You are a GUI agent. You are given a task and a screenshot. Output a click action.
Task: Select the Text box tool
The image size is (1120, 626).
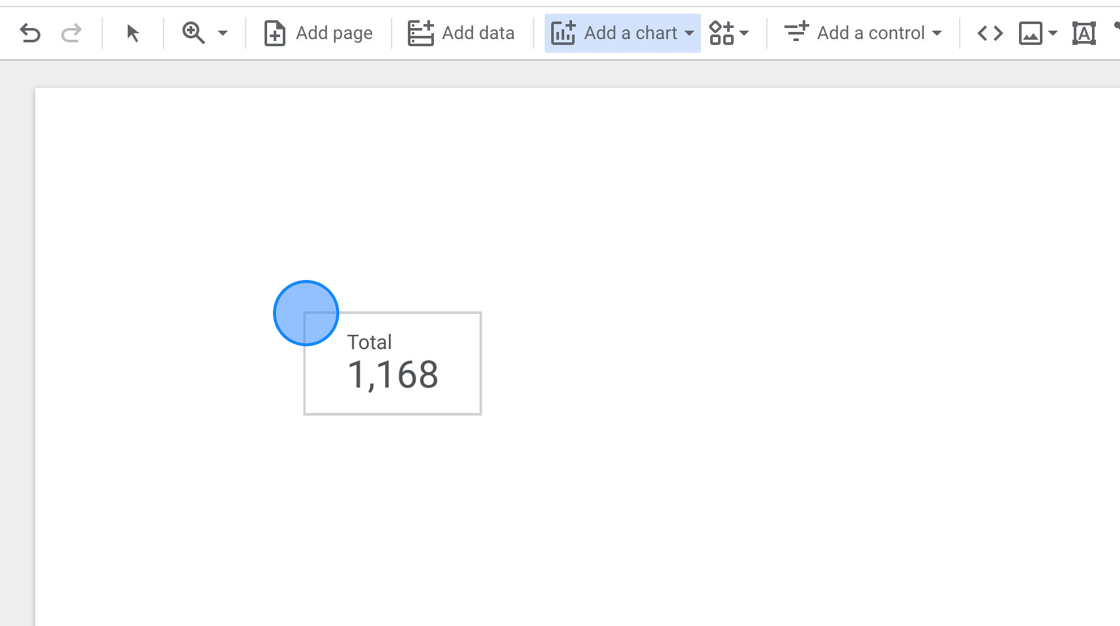[1084, 33]
